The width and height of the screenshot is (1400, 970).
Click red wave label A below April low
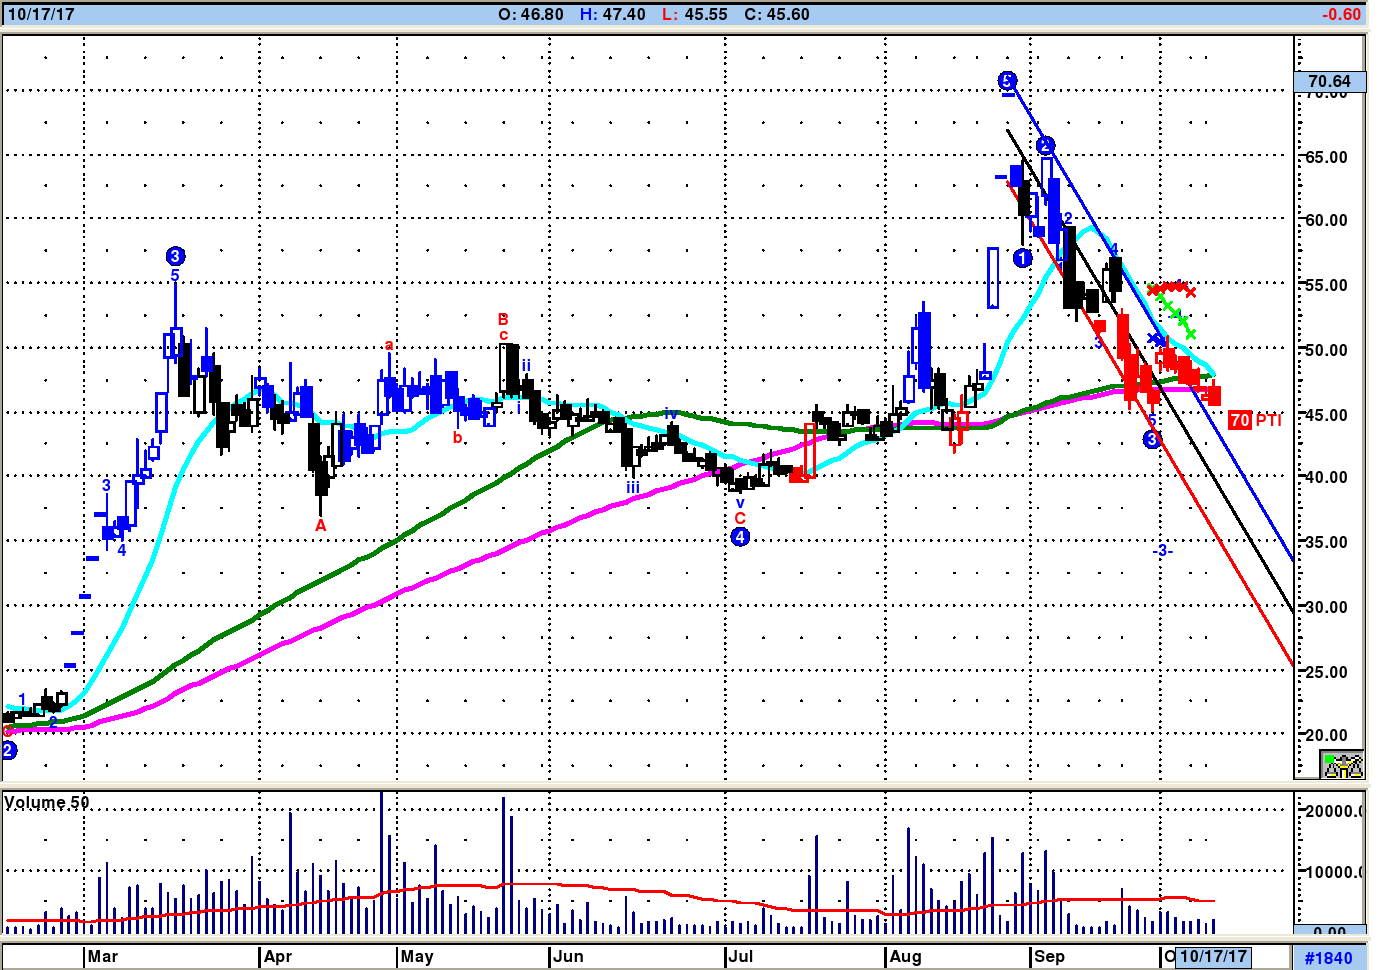point(320,525)
